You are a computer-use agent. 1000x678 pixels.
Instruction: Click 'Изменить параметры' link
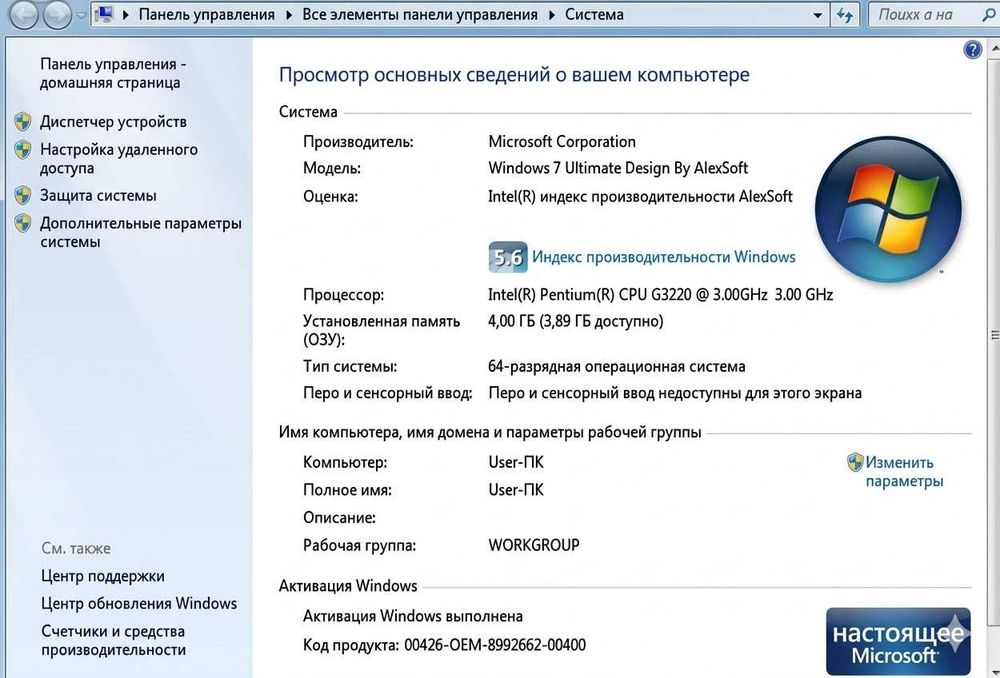coord(904,471)
